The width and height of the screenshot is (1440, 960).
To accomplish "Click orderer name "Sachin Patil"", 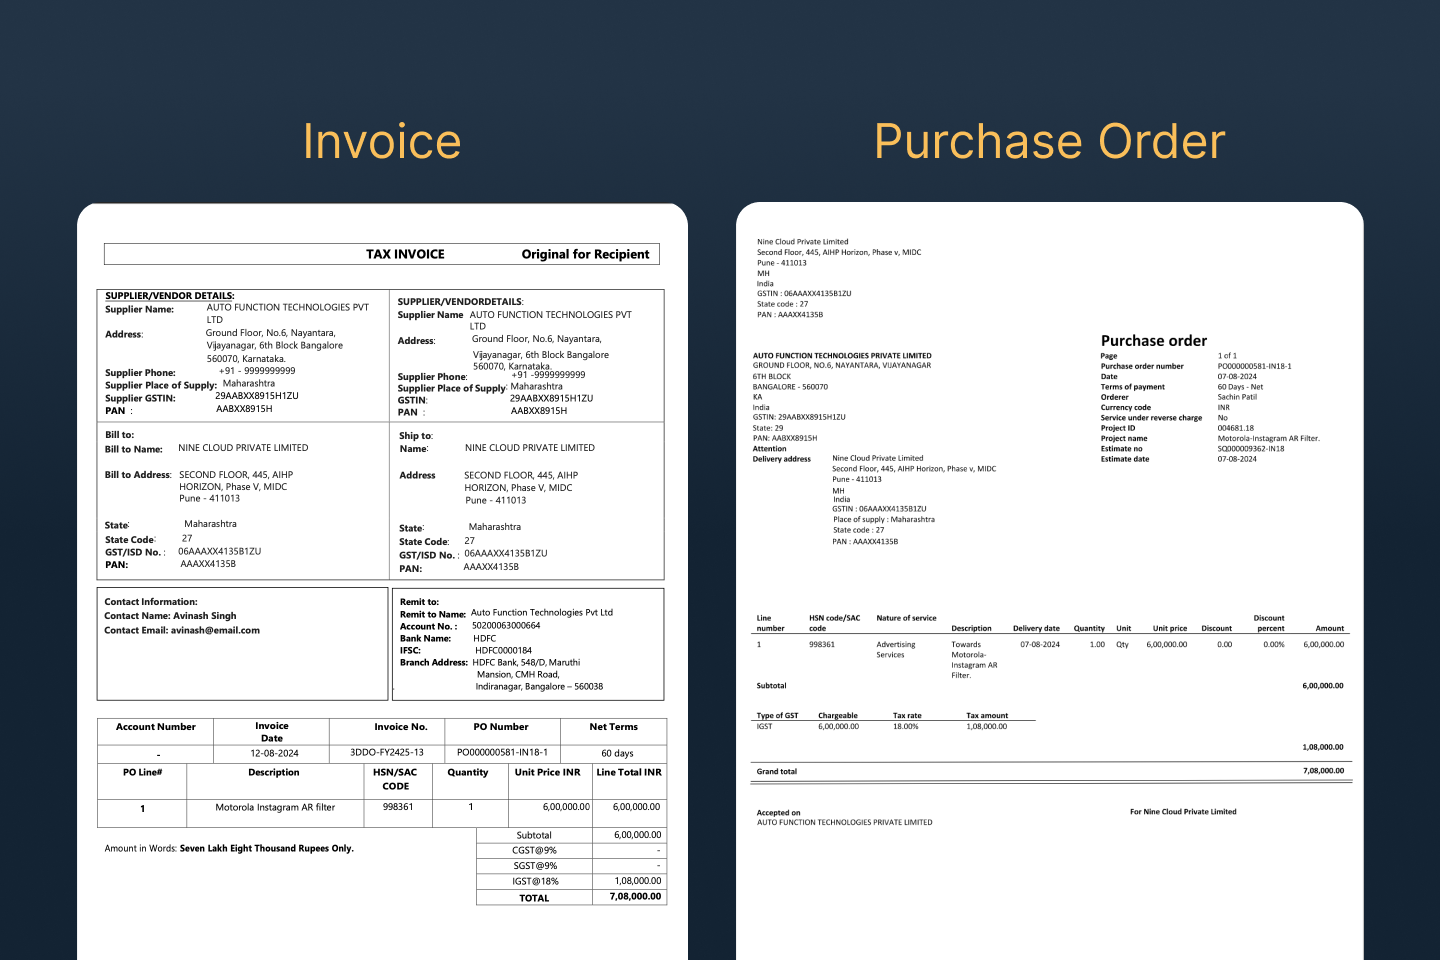I will 1237,397.
